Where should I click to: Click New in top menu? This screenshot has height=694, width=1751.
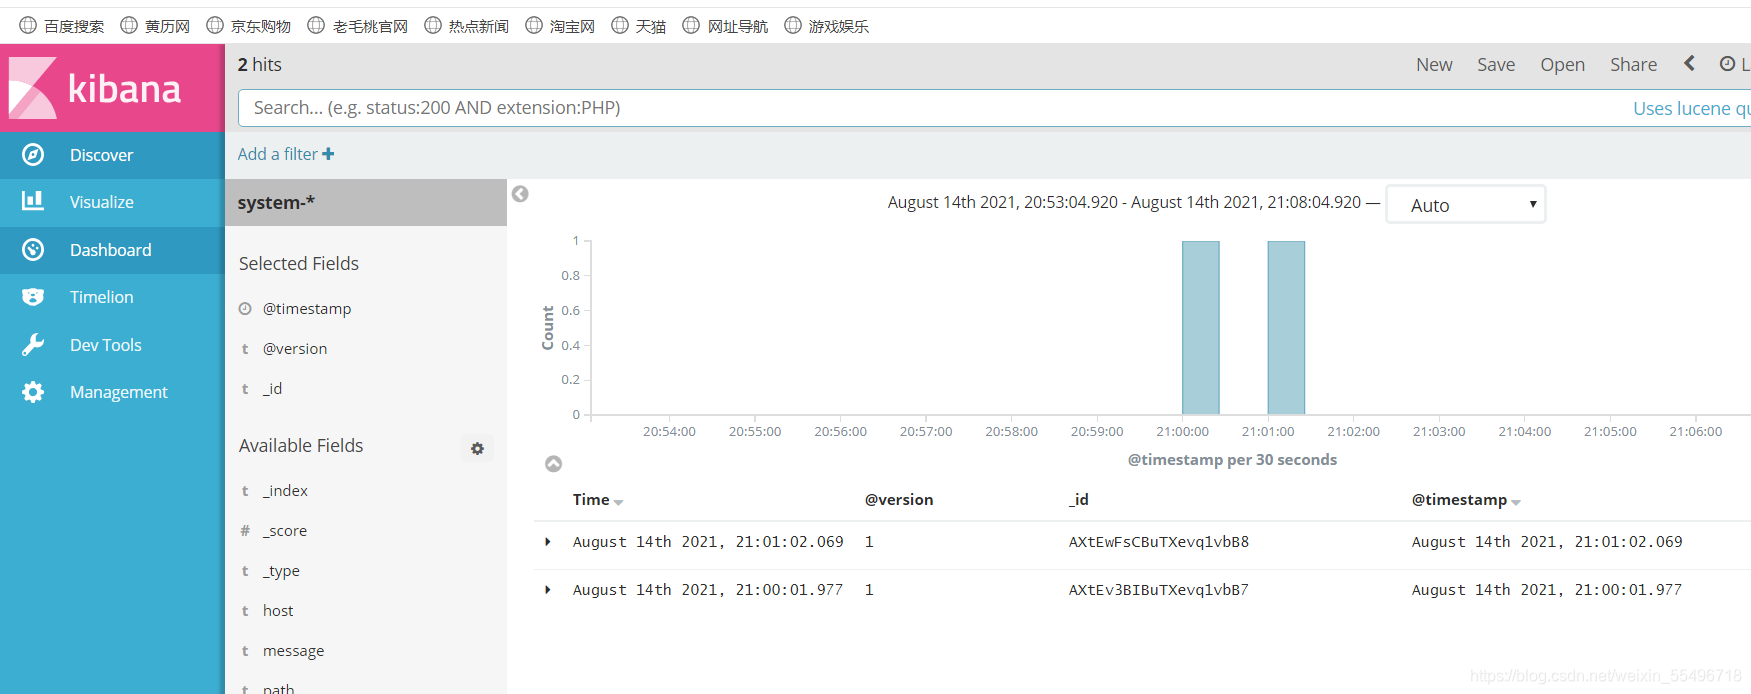pyautogui.click(x=1434, y=64)
